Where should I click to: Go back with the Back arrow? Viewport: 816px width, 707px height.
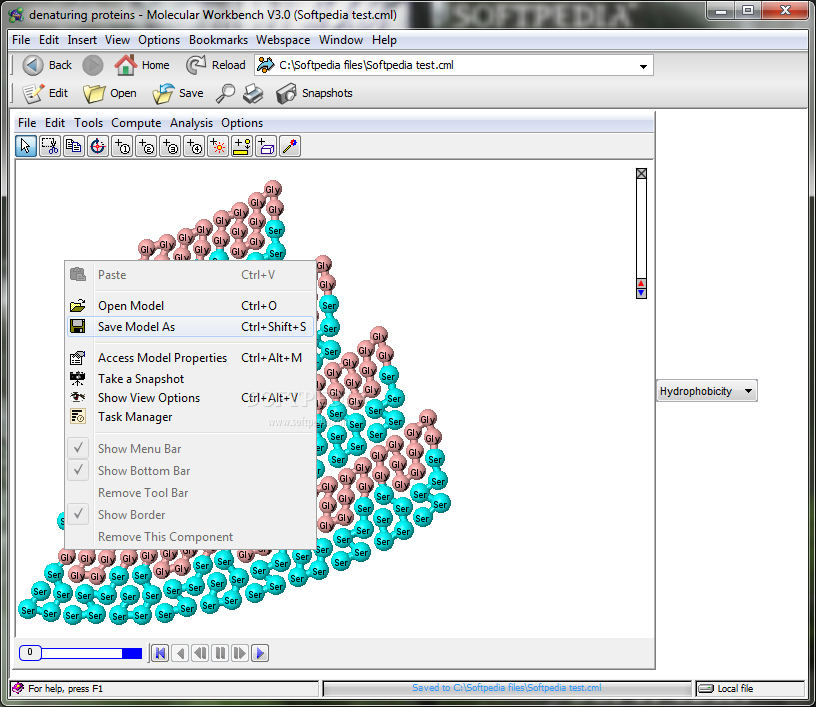[47, 65]
